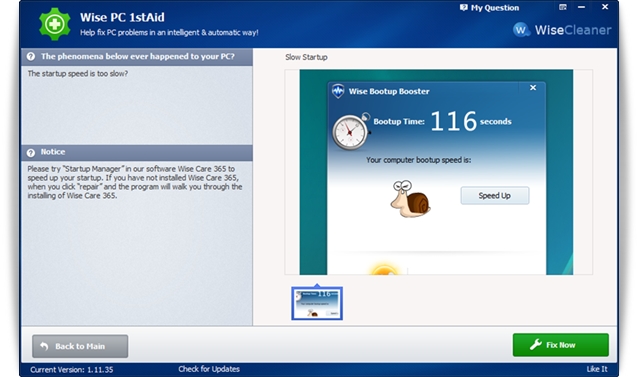Click the green Wise PC 1stAid gear logo
This screenshot has width=638, height=377.
point(55,24)
